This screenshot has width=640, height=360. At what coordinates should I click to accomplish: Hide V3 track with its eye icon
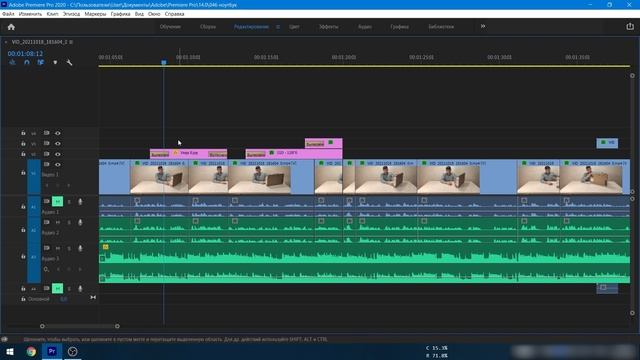58,144
